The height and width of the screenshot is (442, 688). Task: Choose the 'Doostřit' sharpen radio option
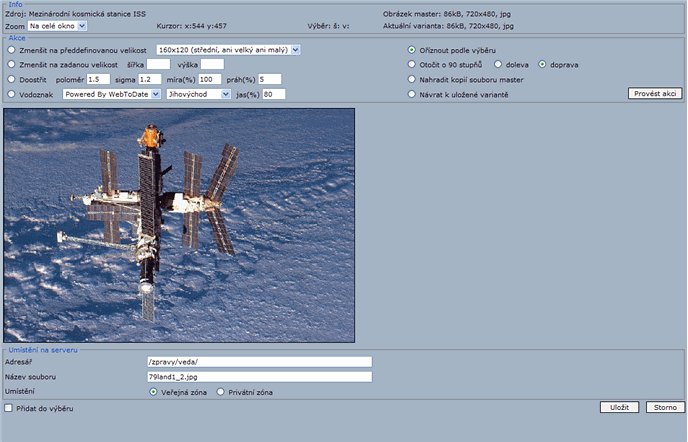pyautogui.click(x=11, y=79)
